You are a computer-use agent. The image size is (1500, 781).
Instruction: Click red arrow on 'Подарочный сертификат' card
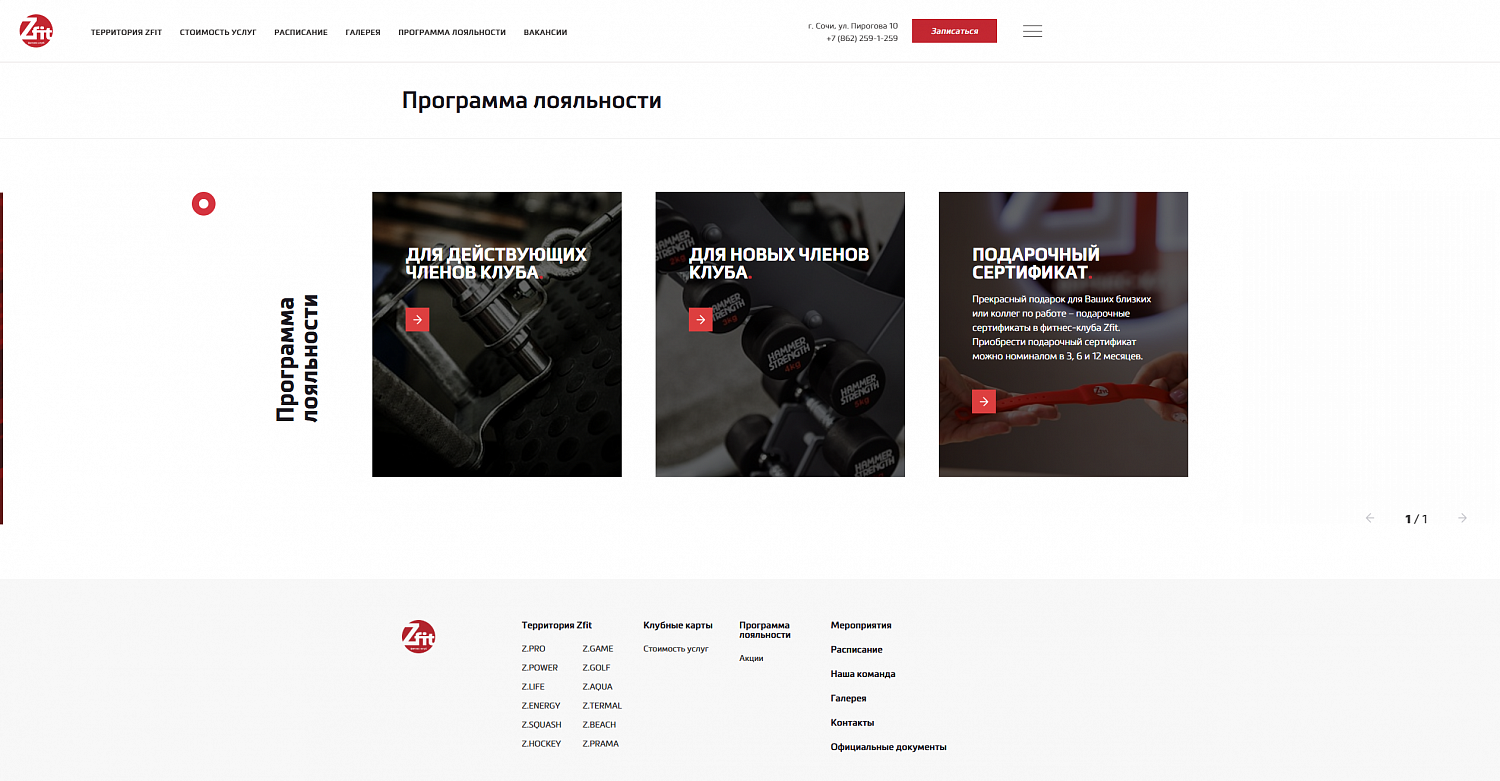(x=984, y=401)
